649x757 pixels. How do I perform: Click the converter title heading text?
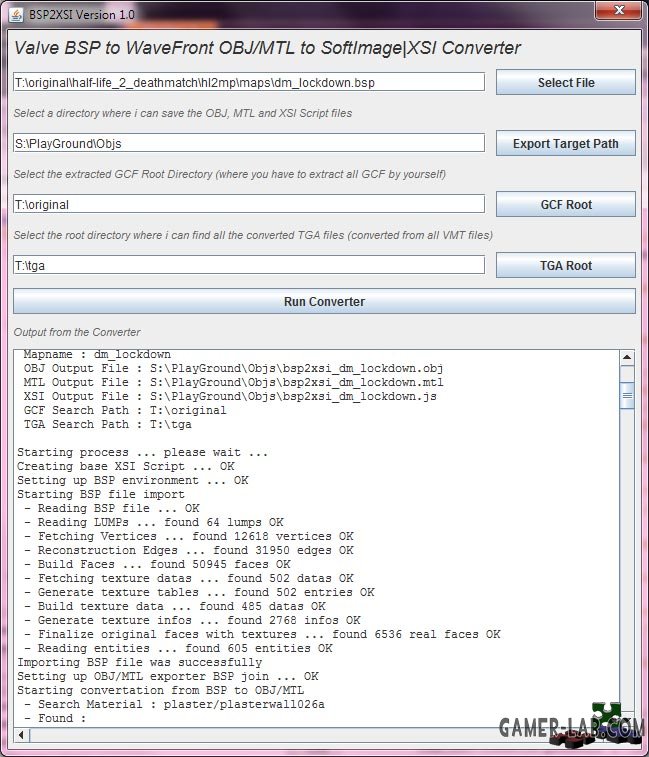point(267,48)
